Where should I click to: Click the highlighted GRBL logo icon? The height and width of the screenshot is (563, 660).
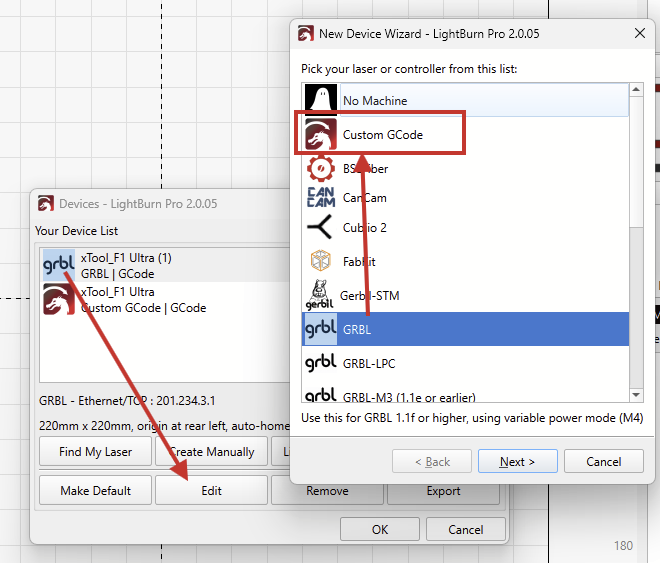coord(321,329)
